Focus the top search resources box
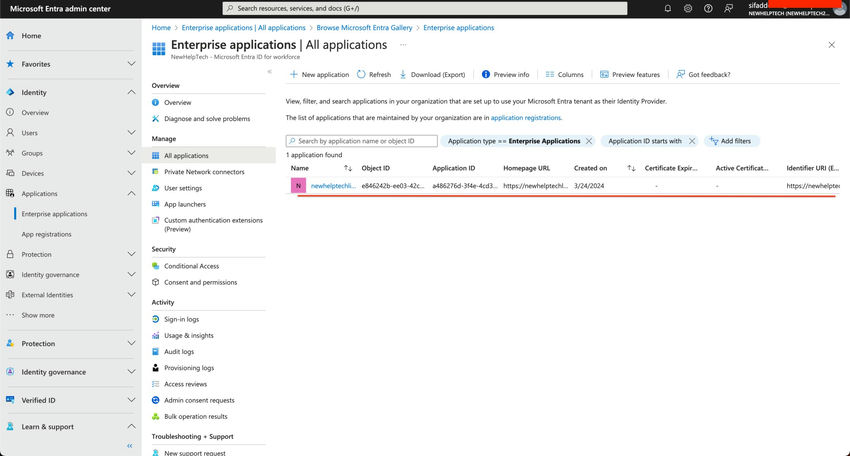 click(x=425, y=8)
